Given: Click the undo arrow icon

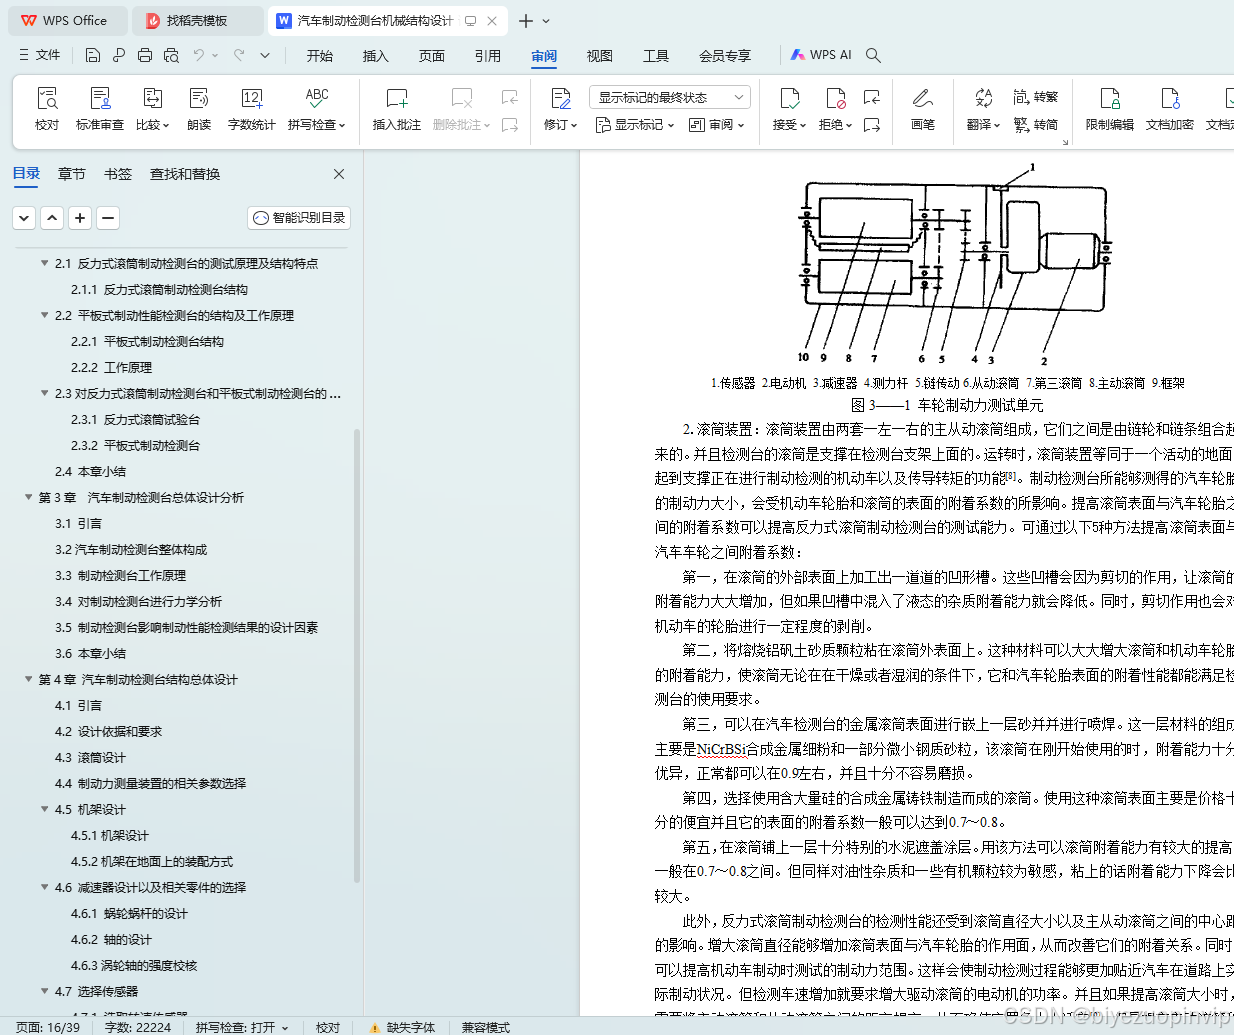Looking at the screenshot, I should pyautogui.click(x=199, y=55).
